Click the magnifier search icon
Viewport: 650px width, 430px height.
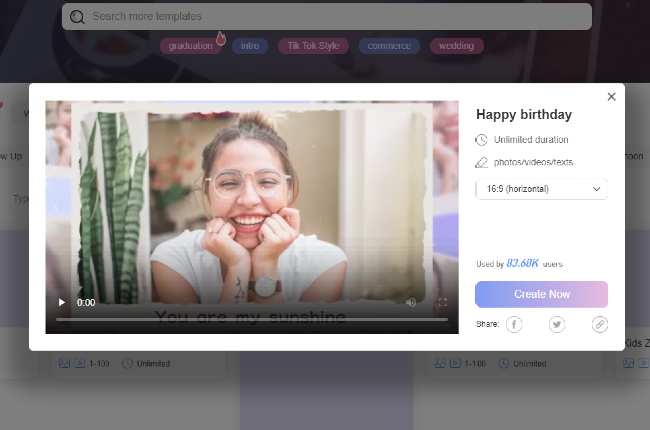pyautogui.click(x=77, y=17)
